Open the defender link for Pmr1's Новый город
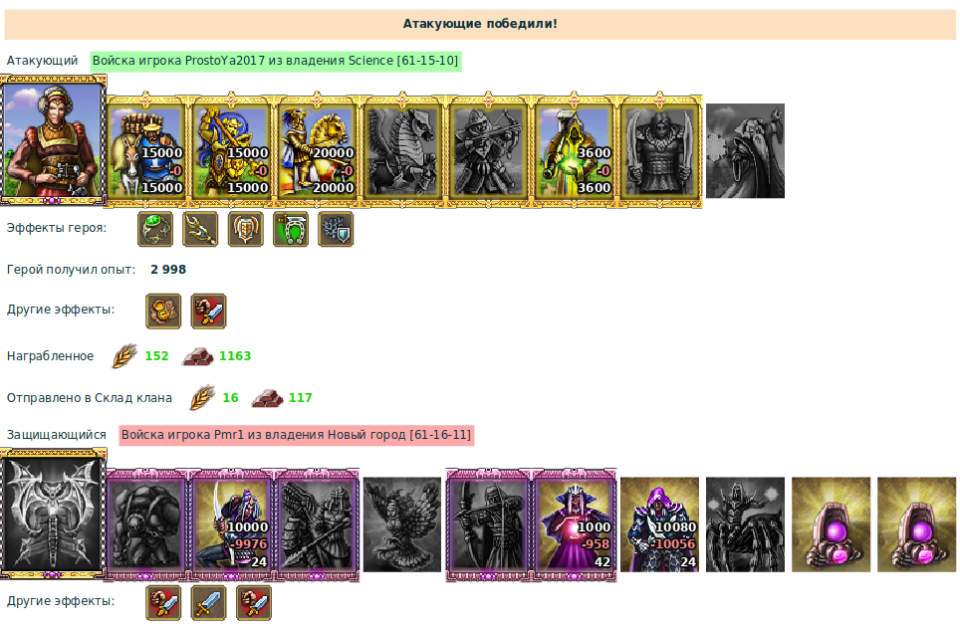 click(x=296, y=435)
